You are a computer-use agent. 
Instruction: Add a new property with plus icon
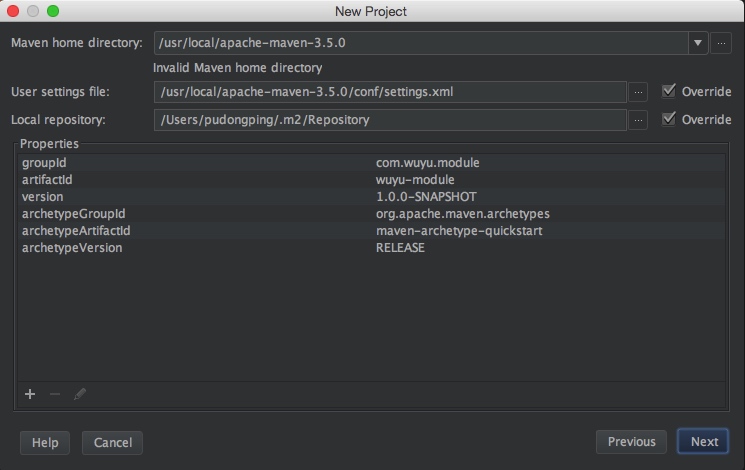(30, 394)
